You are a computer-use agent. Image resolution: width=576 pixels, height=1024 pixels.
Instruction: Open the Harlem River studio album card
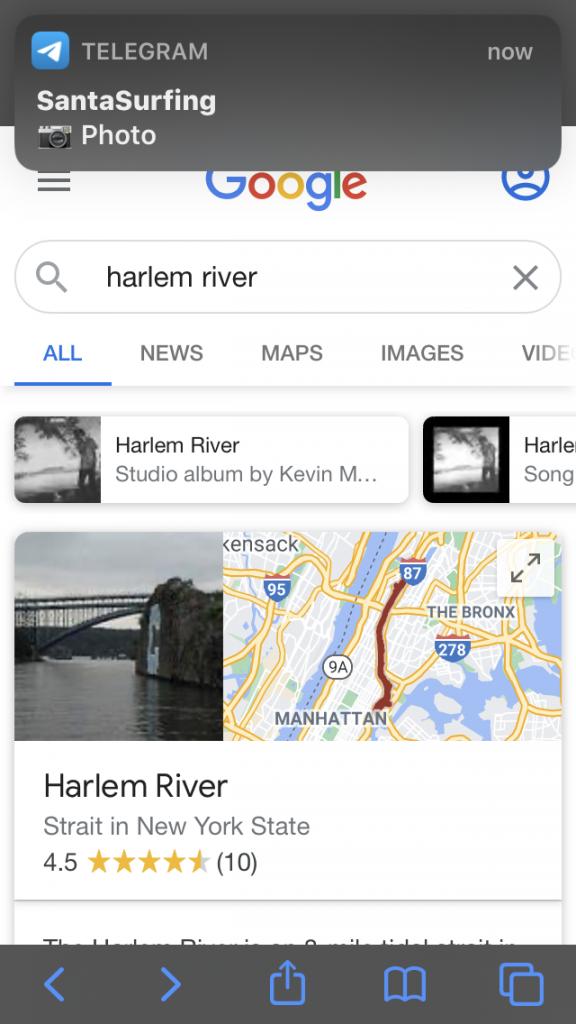(212, 460)
